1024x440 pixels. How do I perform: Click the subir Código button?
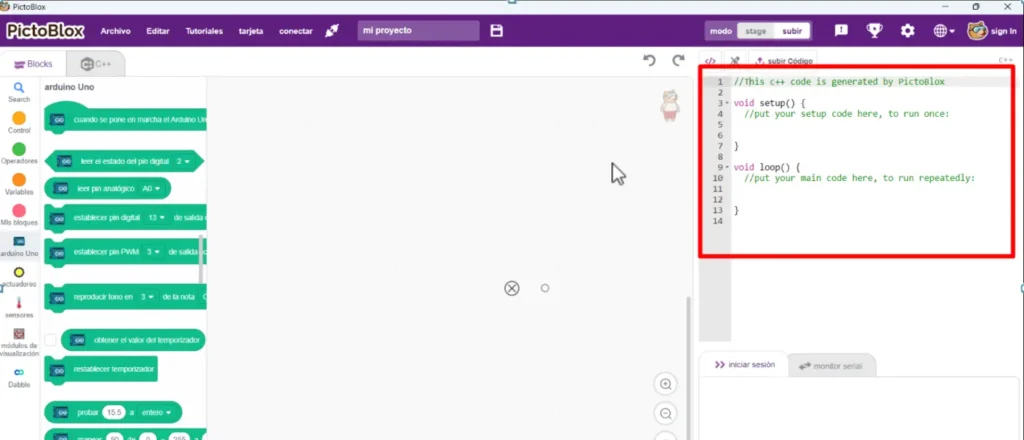pos(784,61)
